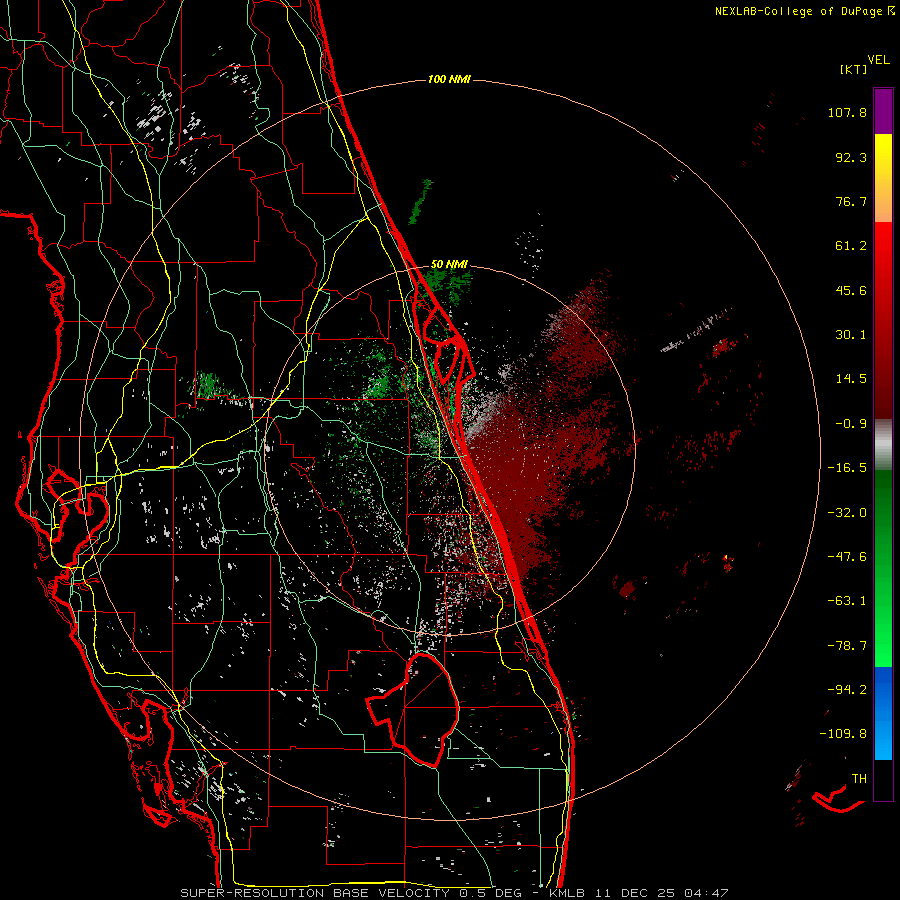Click the -109.8 velocity scale value
This screenshot has width=900, height=900.
point(843,734)
